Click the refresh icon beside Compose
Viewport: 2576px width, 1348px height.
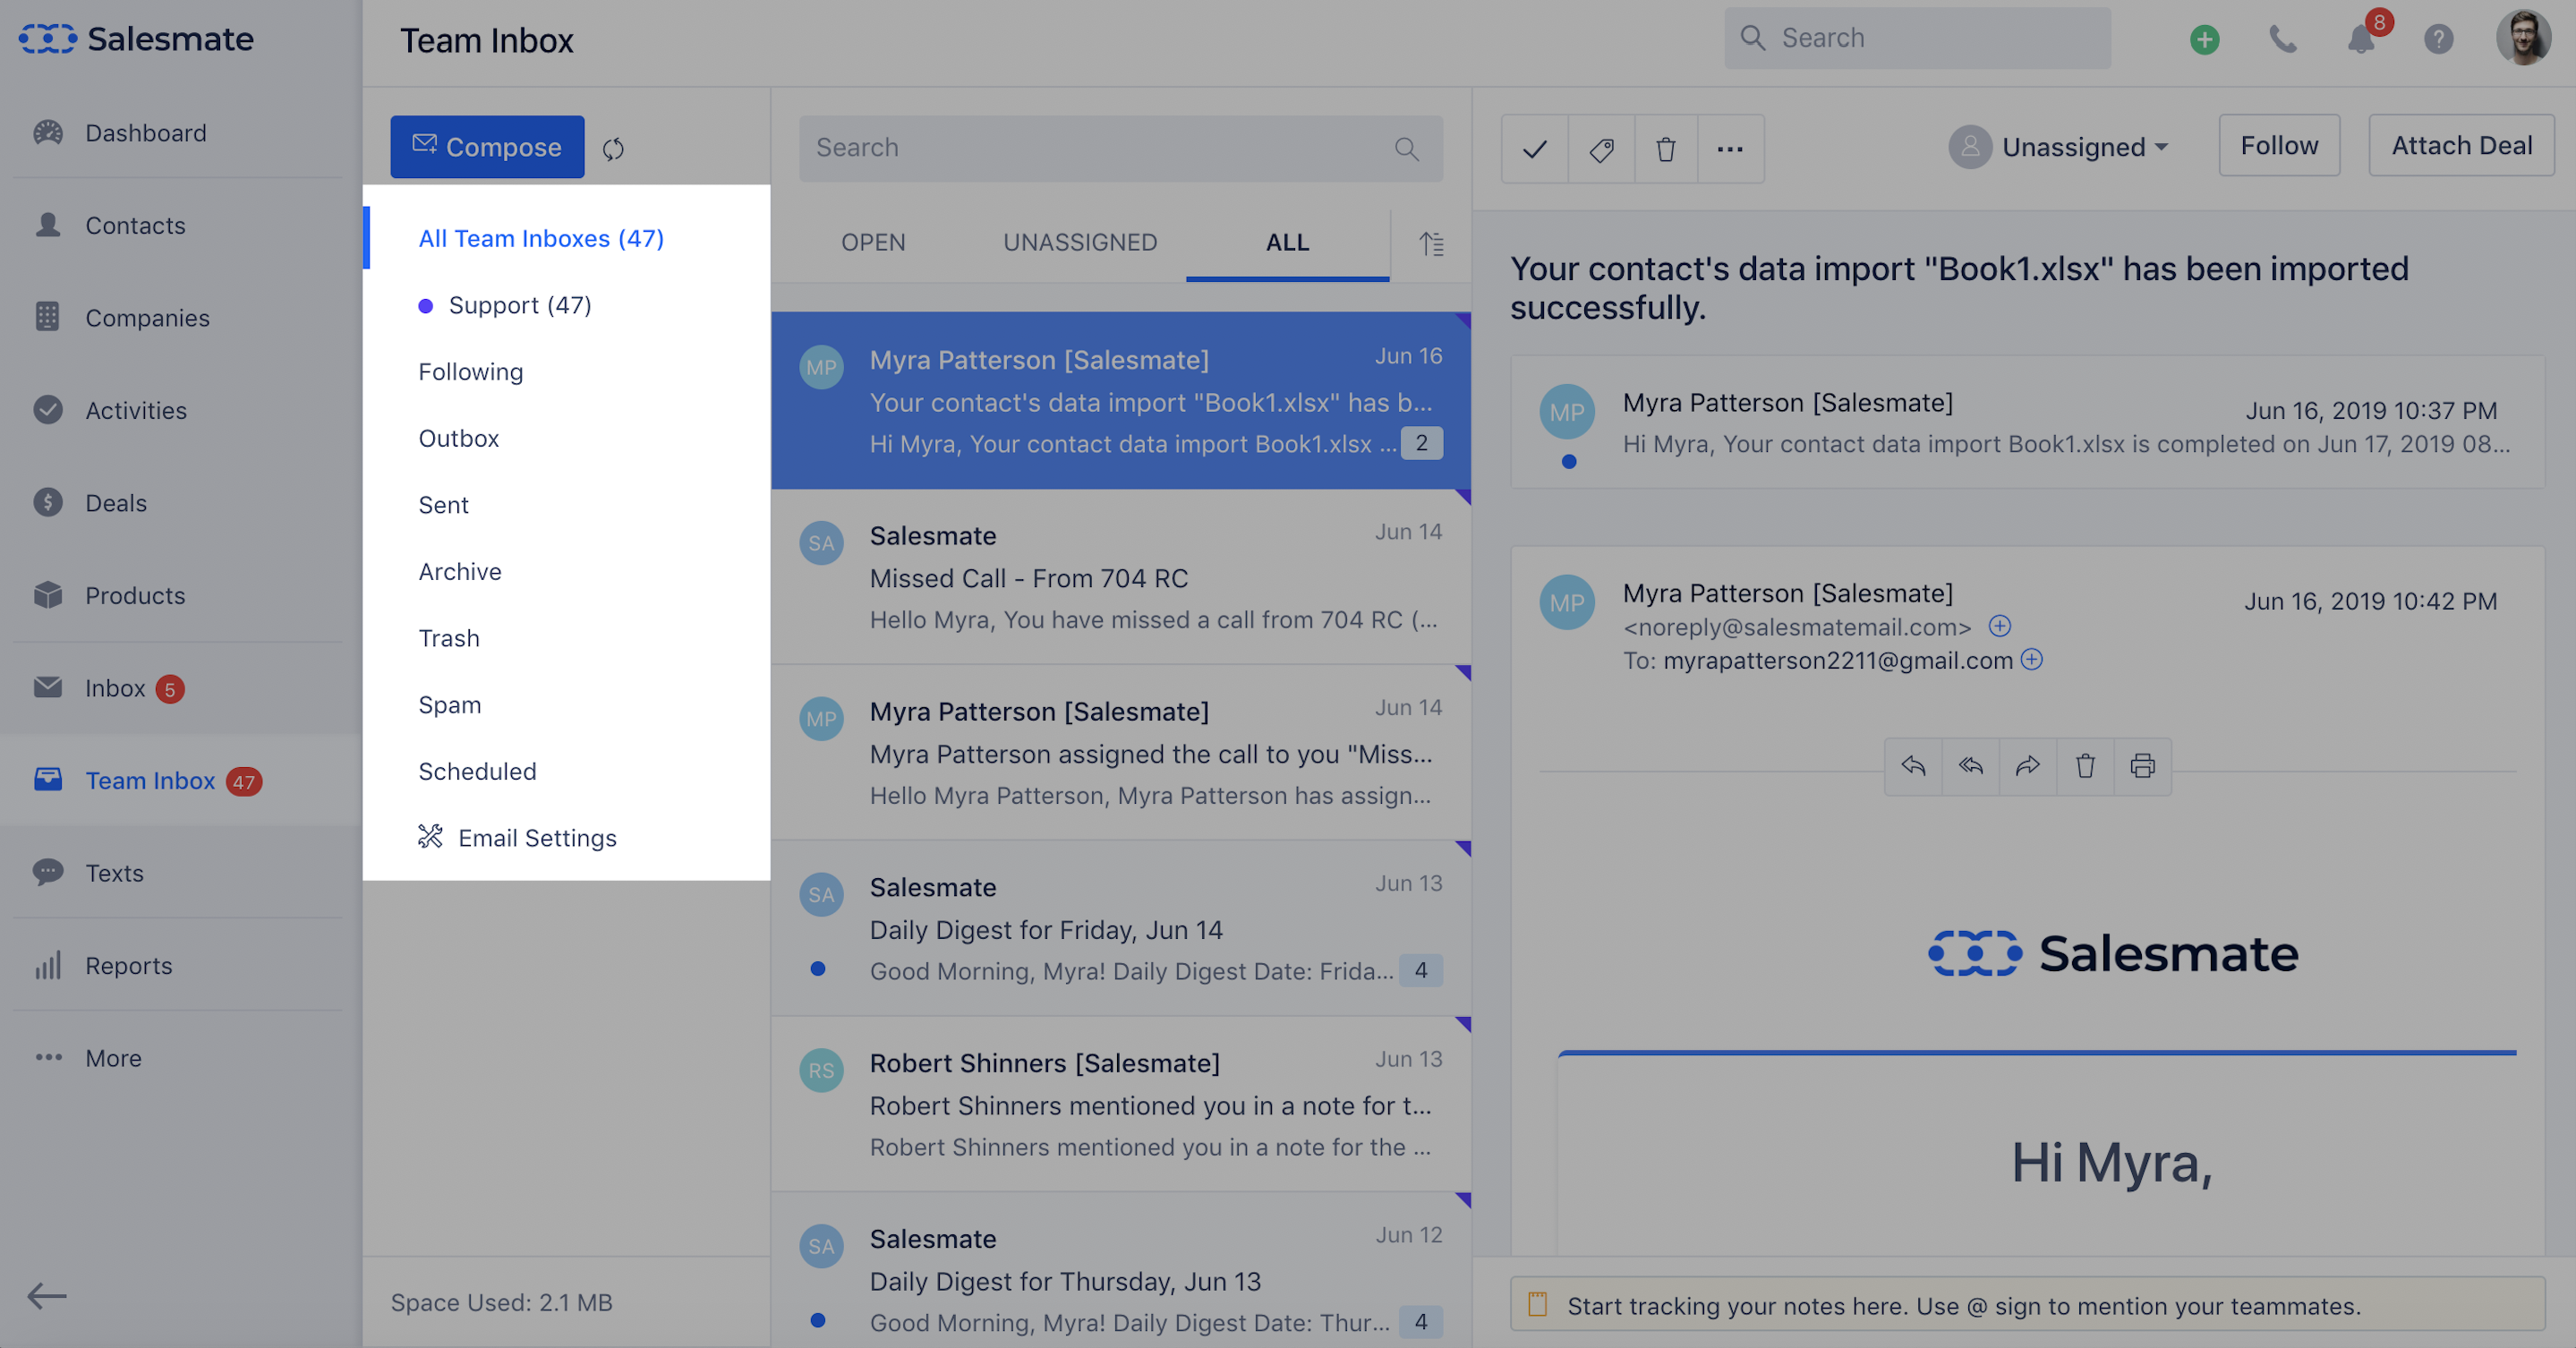point(613,149)
